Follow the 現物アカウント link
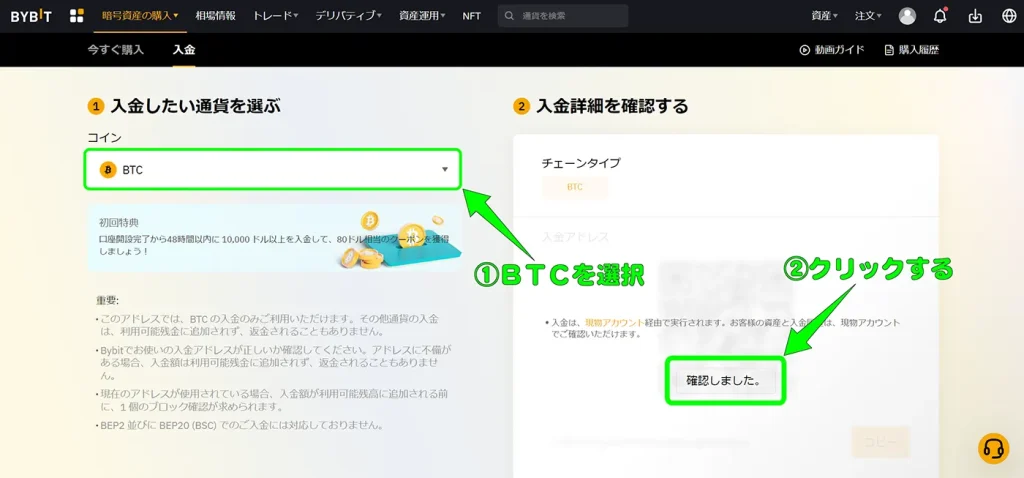Image resolution: width=1024 pixels, height=478 pixels. click(x=615, y=323)
